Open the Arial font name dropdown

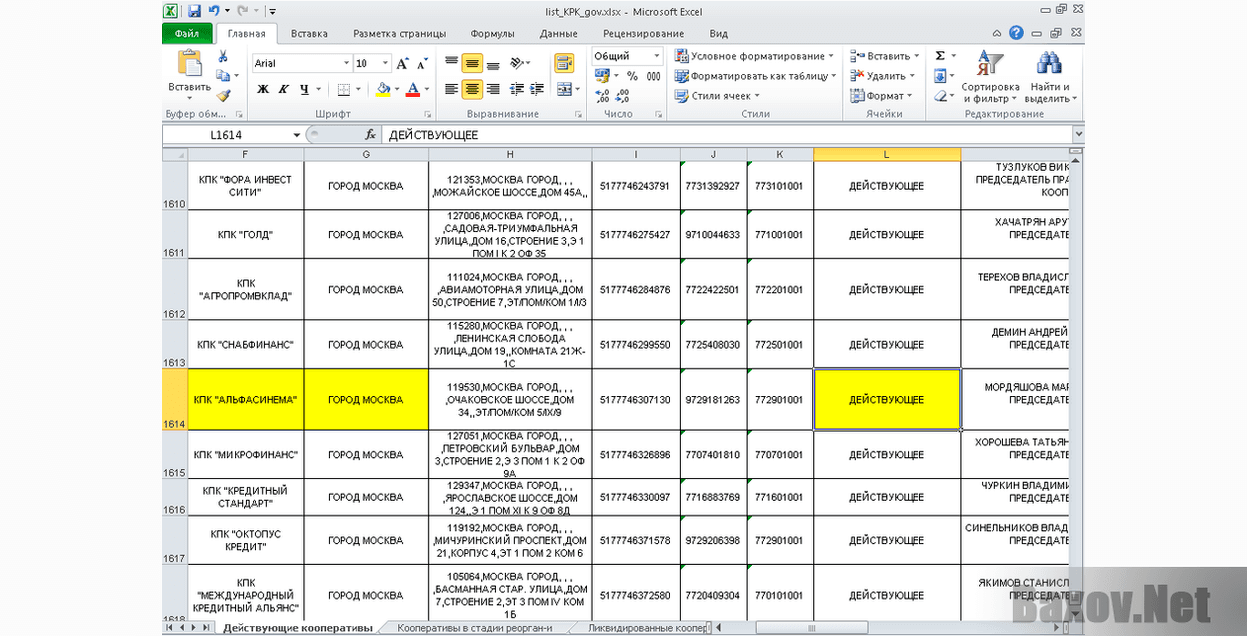pyautogui.click(x=346, y=63)
